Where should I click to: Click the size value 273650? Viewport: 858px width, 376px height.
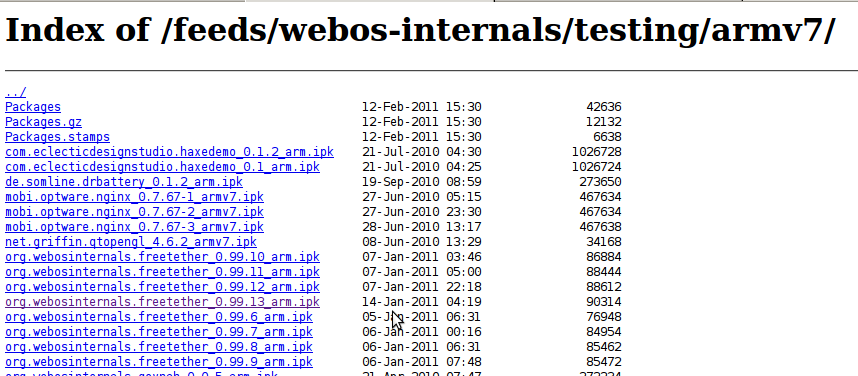click(x=600, y=182)
